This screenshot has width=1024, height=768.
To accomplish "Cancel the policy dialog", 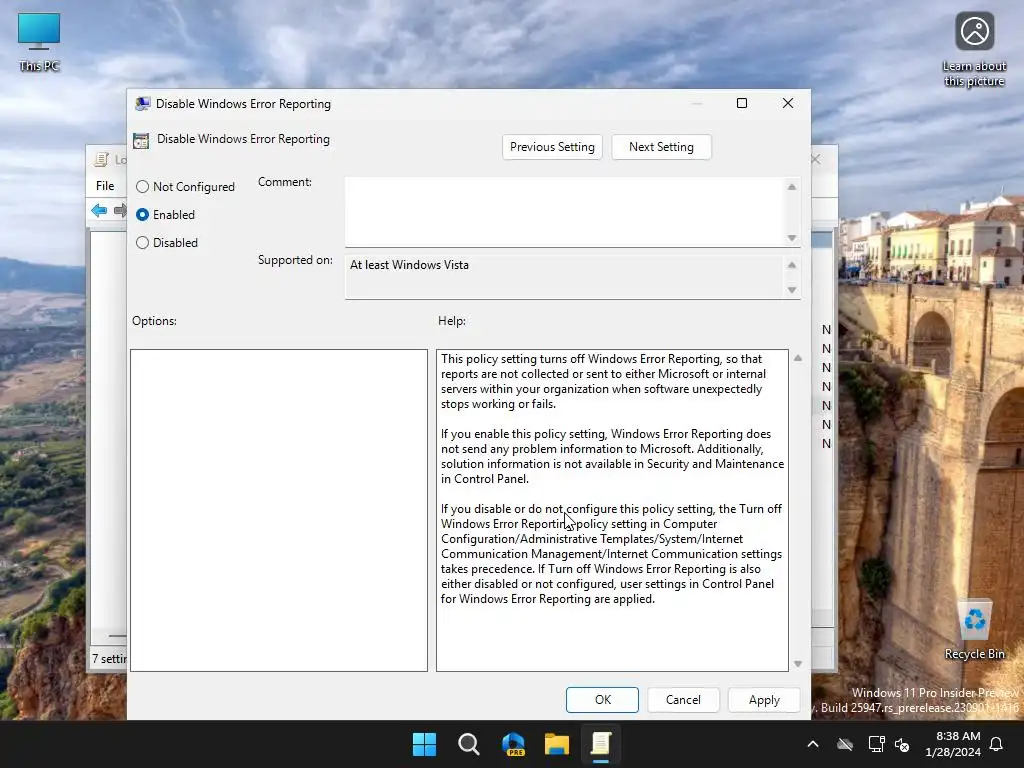I will coord(683,700).
